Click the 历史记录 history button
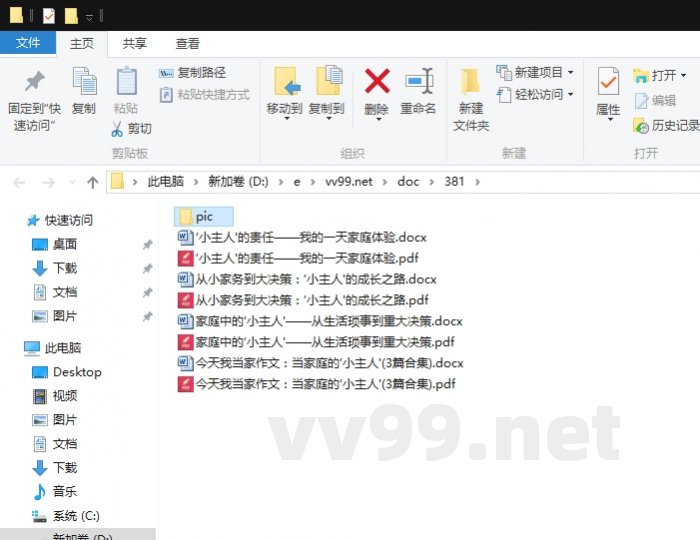Image resolution: width=700 pixels, height=540 pixels. (x=666, y=126)
